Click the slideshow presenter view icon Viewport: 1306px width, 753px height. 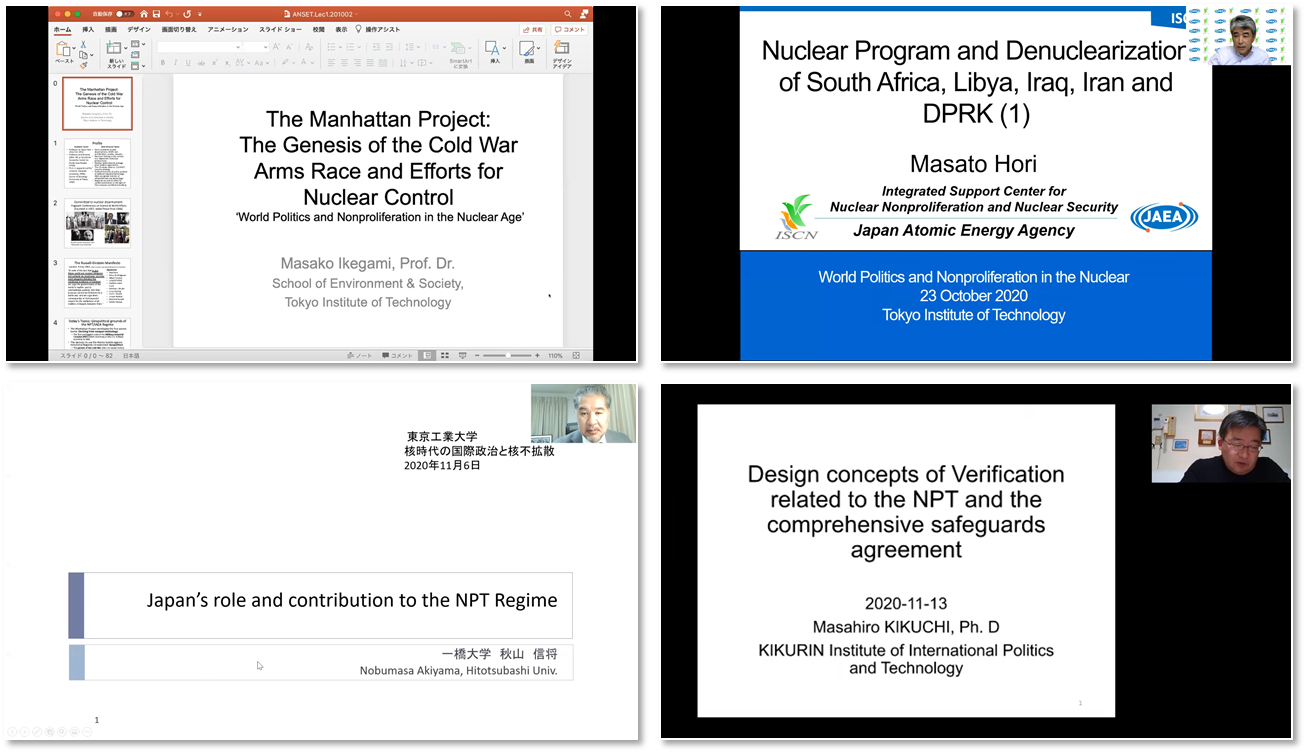(x=462, y=355)
